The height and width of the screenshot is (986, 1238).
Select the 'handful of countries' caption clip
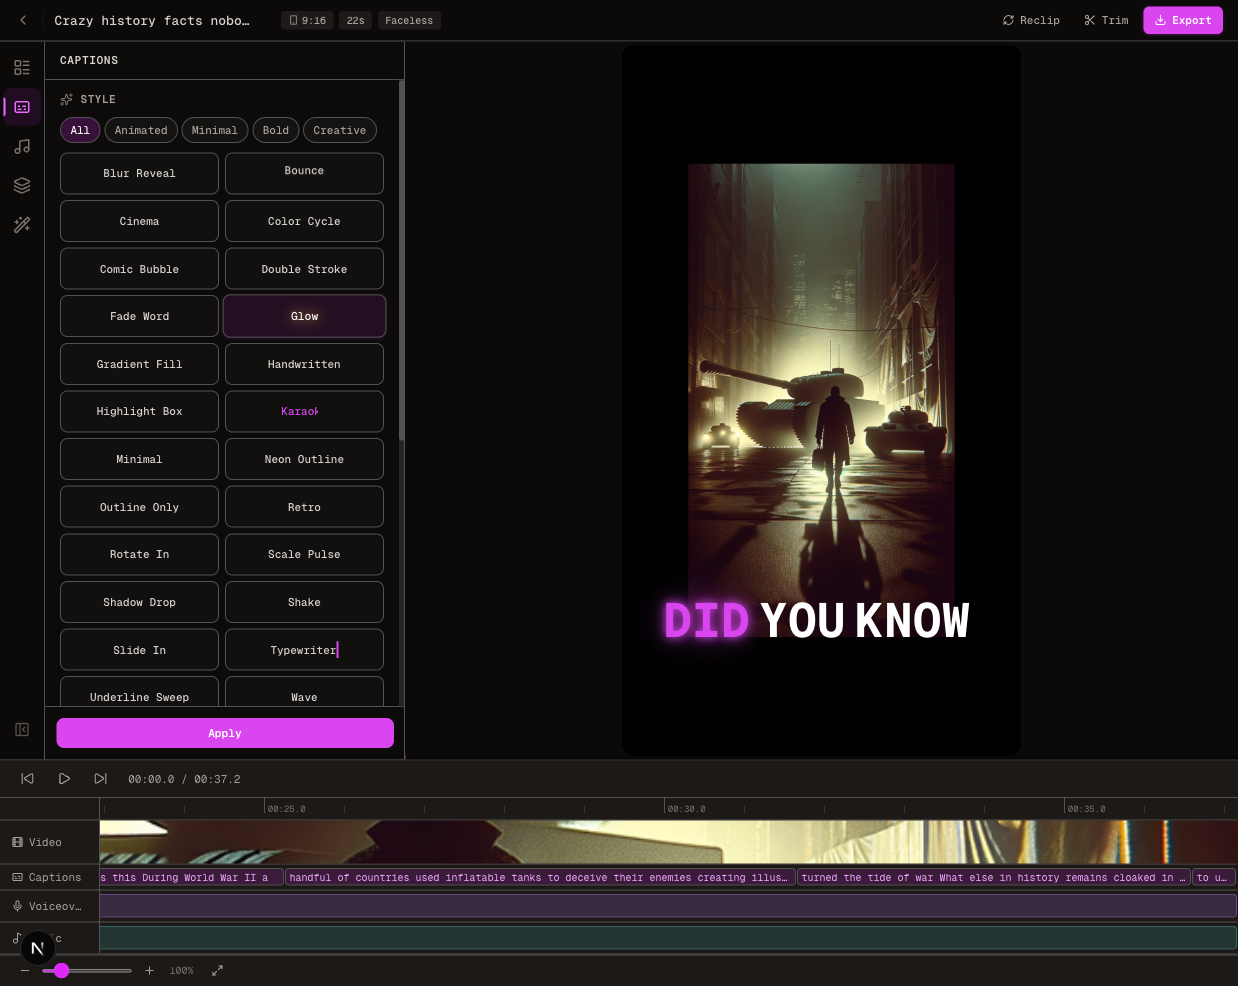click(540, 878)
